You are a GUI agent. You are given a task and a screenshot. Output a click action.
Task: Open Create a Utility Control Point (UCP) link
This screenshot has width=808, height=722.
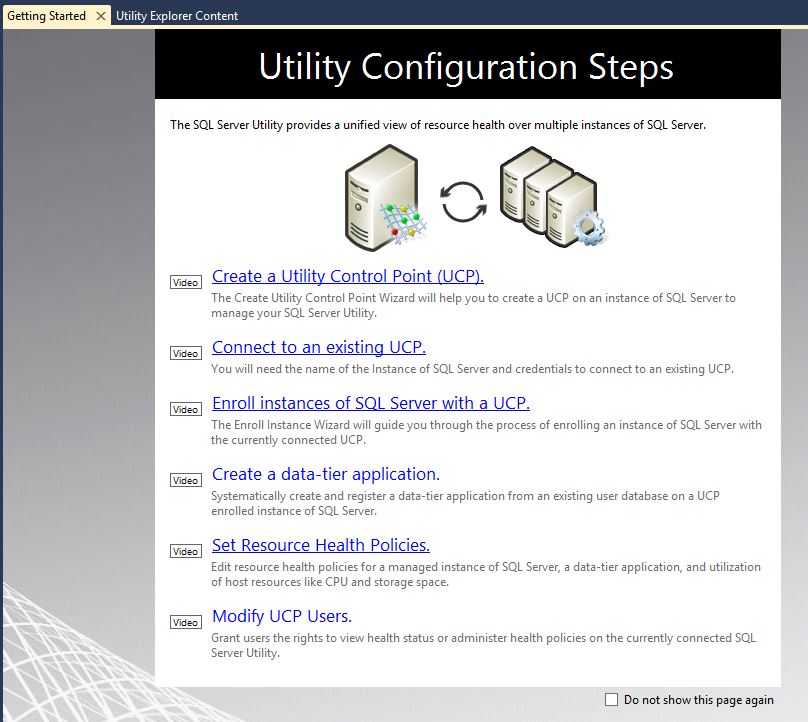click(348, 276)
